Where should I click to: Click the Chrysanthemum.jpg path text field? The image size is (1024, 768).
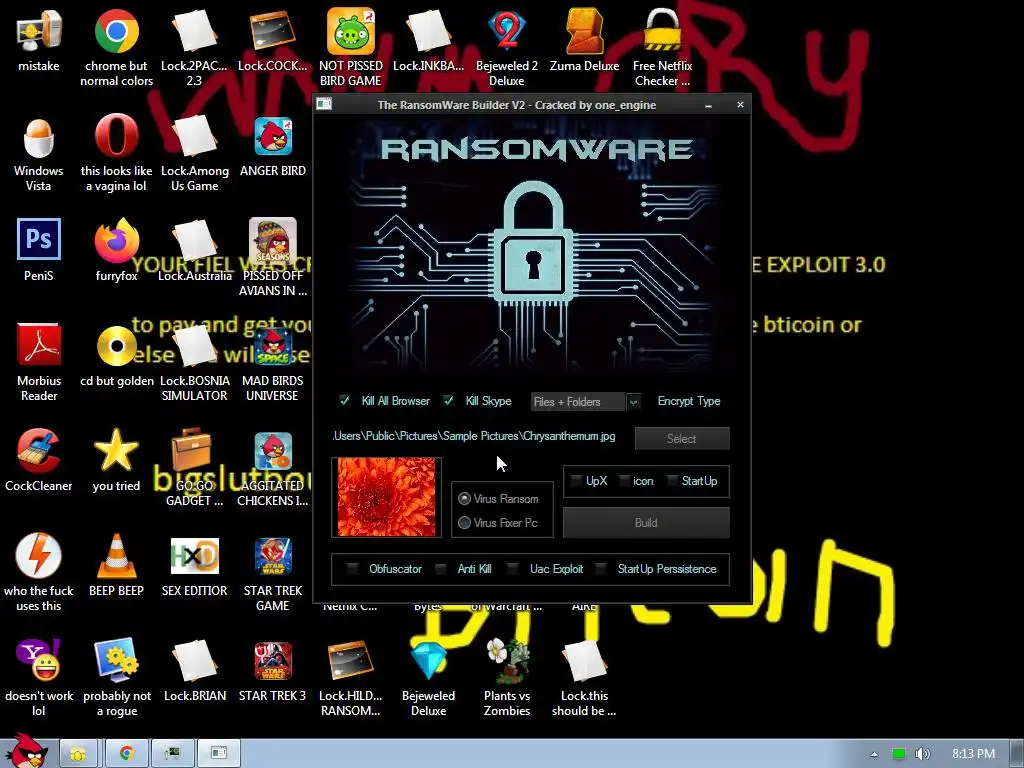pos(474,436)
